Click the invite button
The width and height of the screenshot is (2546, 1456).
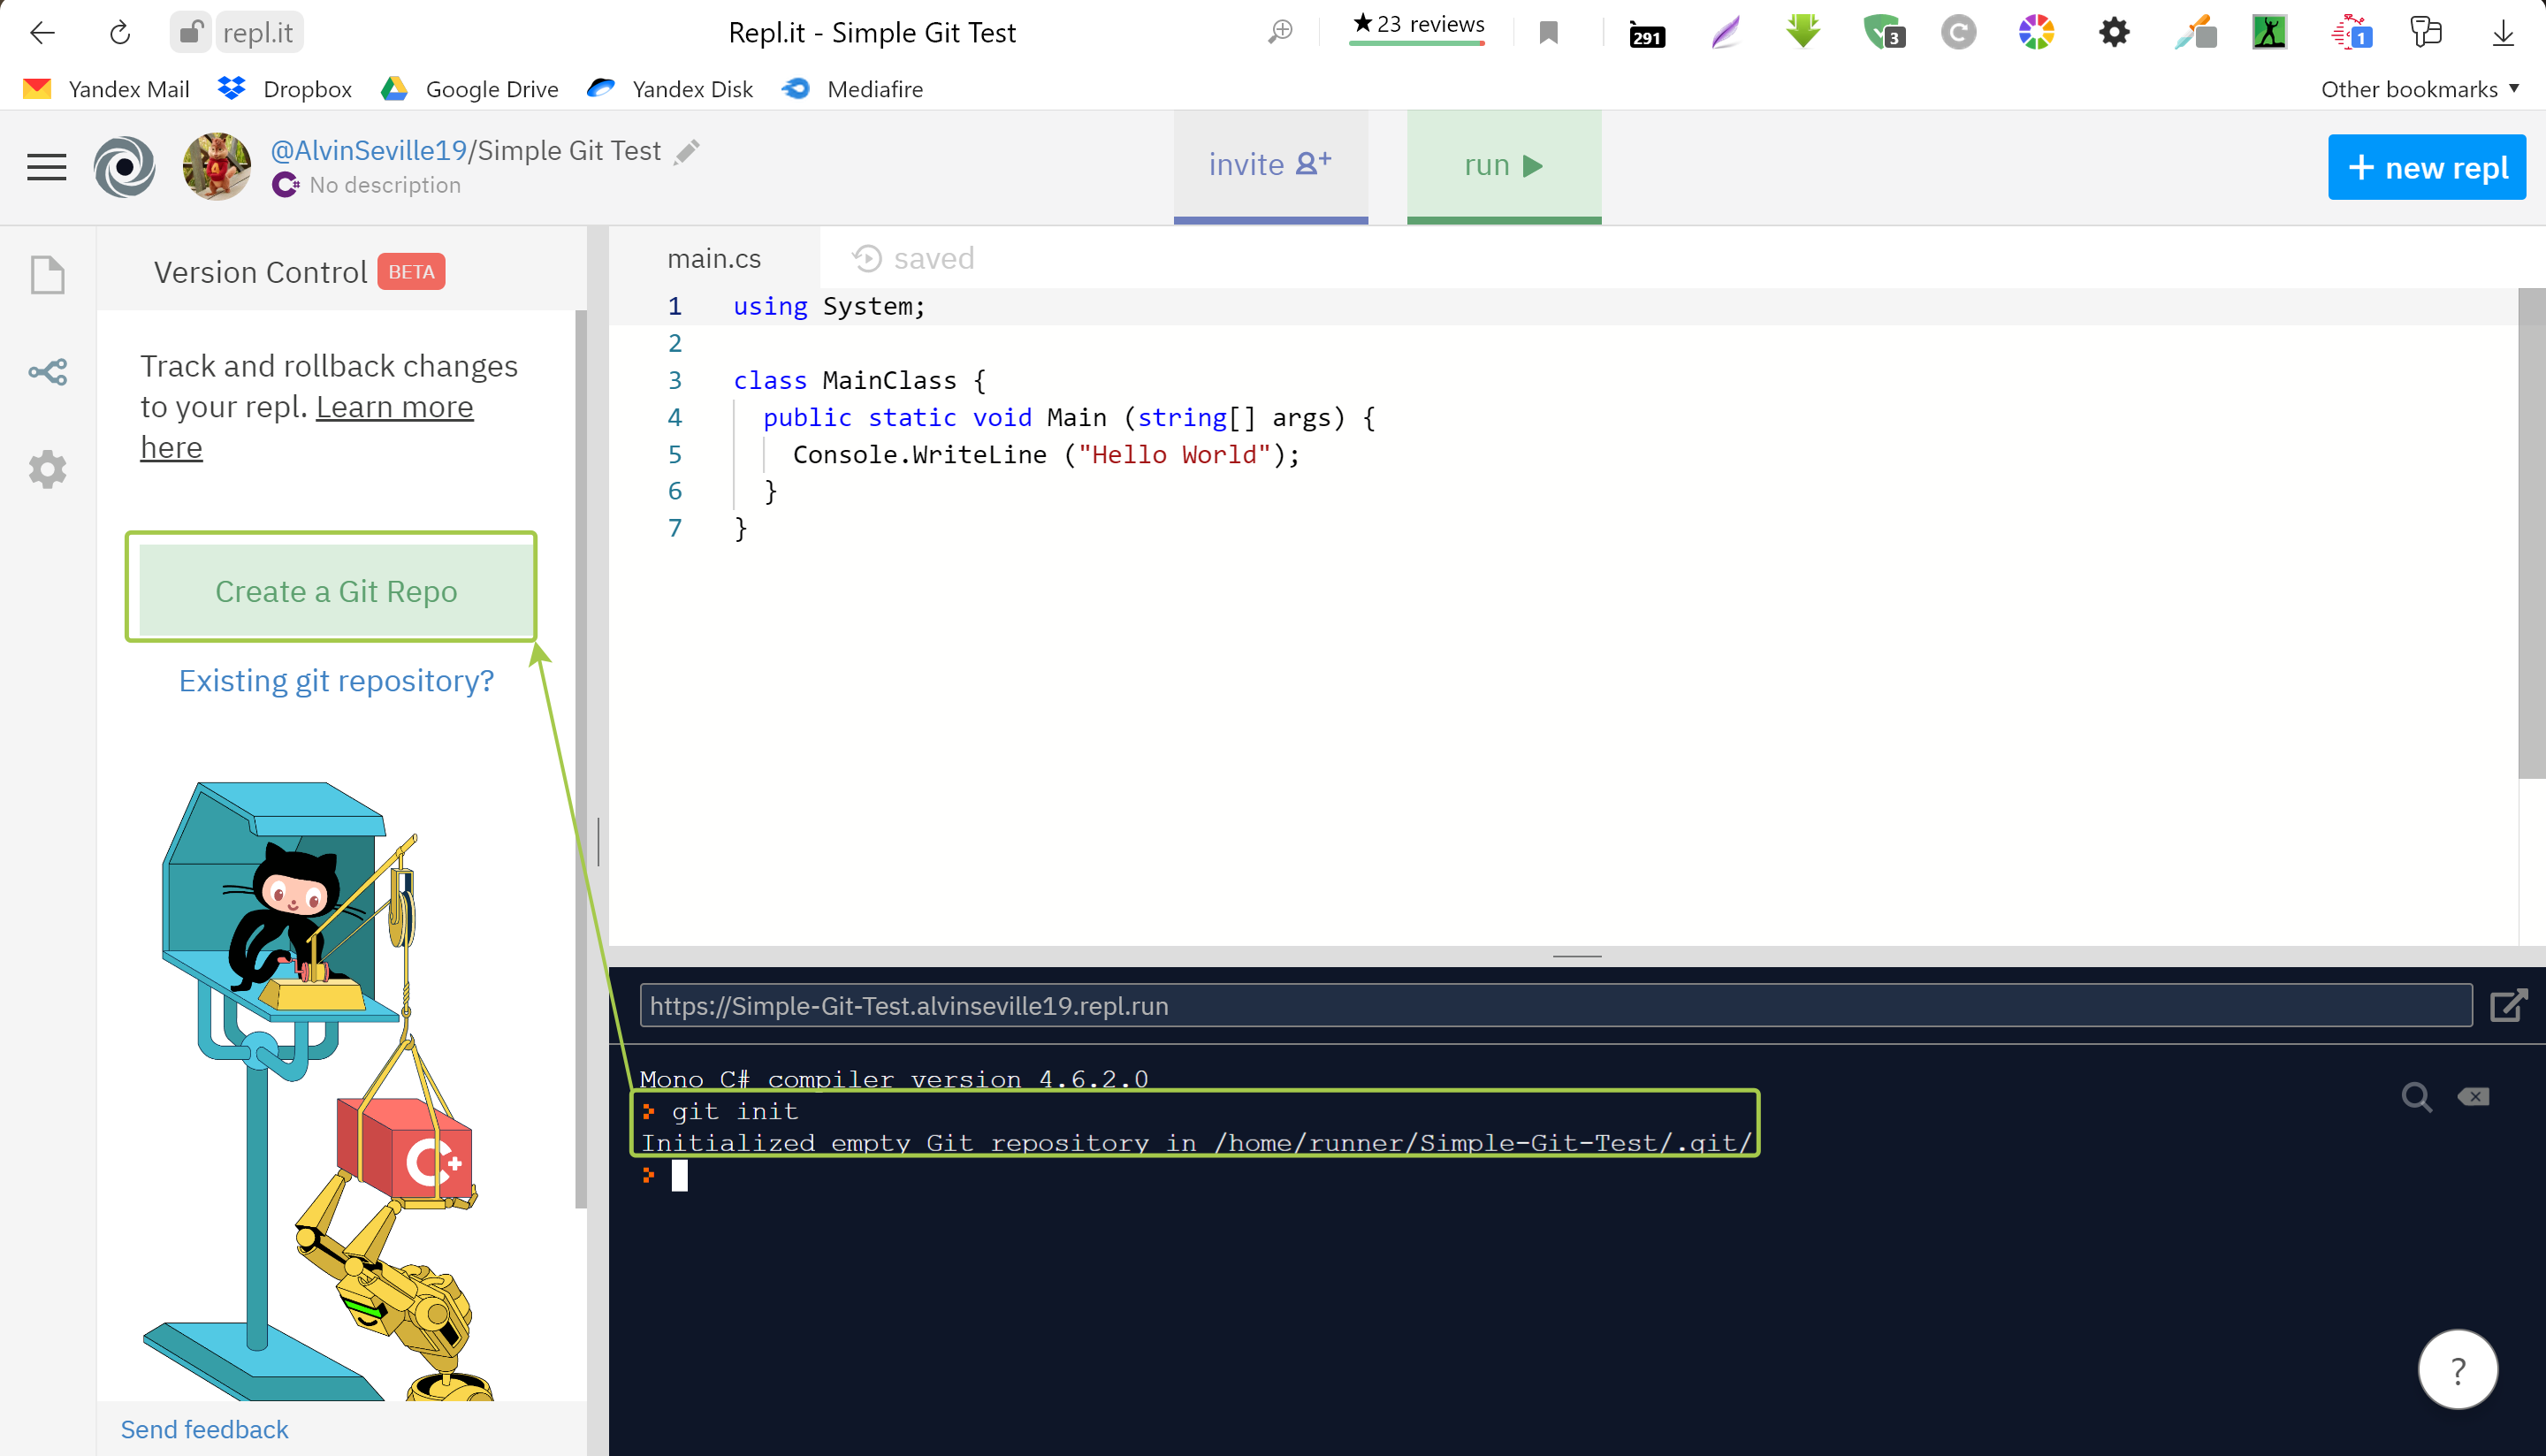click(1270, 165)
